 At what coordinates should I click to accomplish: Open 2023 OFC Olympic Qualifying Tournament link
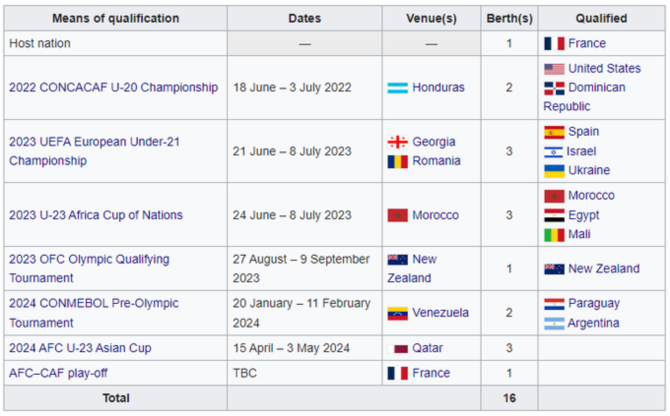click(89, 269)
